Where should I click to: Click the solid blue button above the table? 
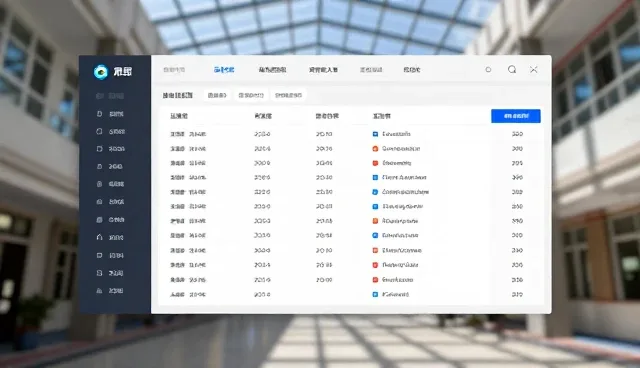tap(516, 116)
